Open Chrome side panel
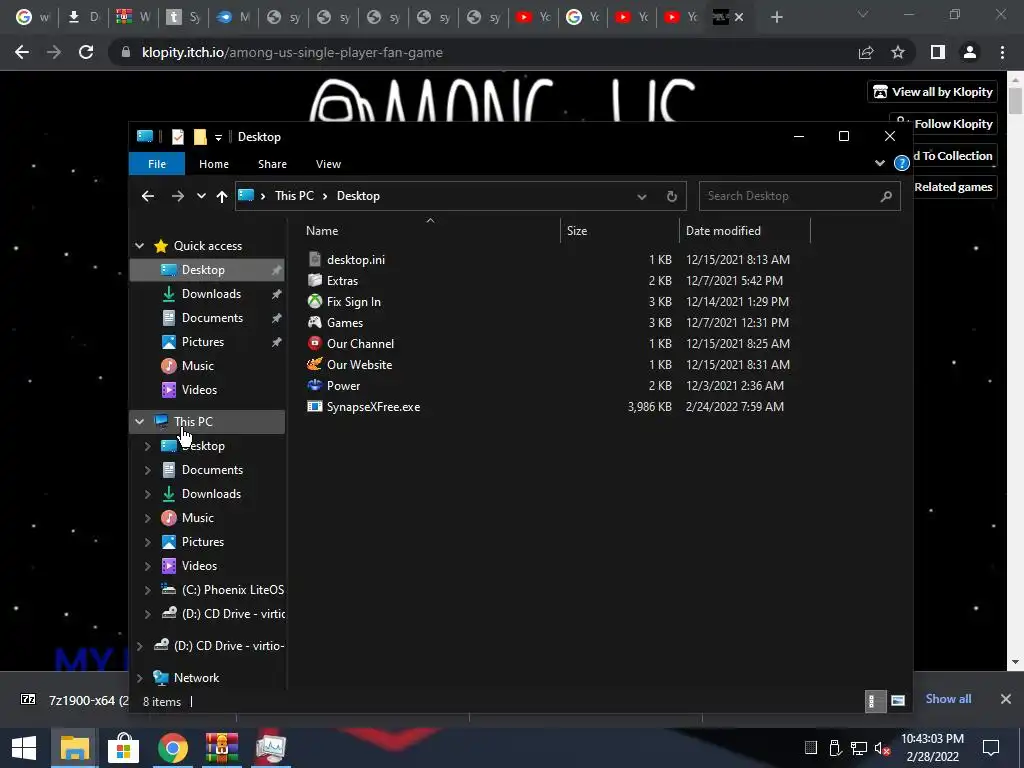 click(938, 52)
